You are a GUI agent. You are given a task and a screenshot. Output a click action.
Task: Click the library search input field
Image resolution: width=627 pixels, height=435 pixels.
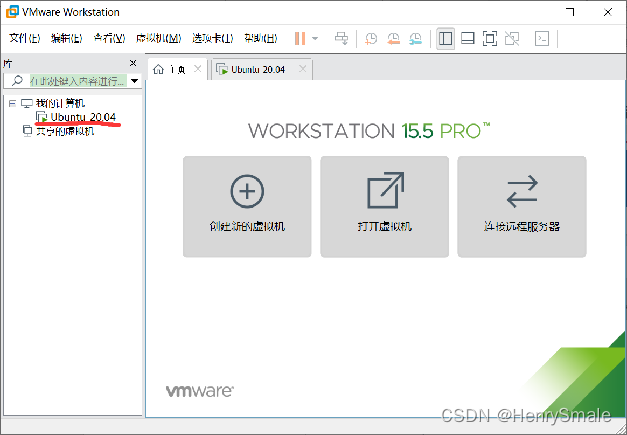(x=78, y=81)
